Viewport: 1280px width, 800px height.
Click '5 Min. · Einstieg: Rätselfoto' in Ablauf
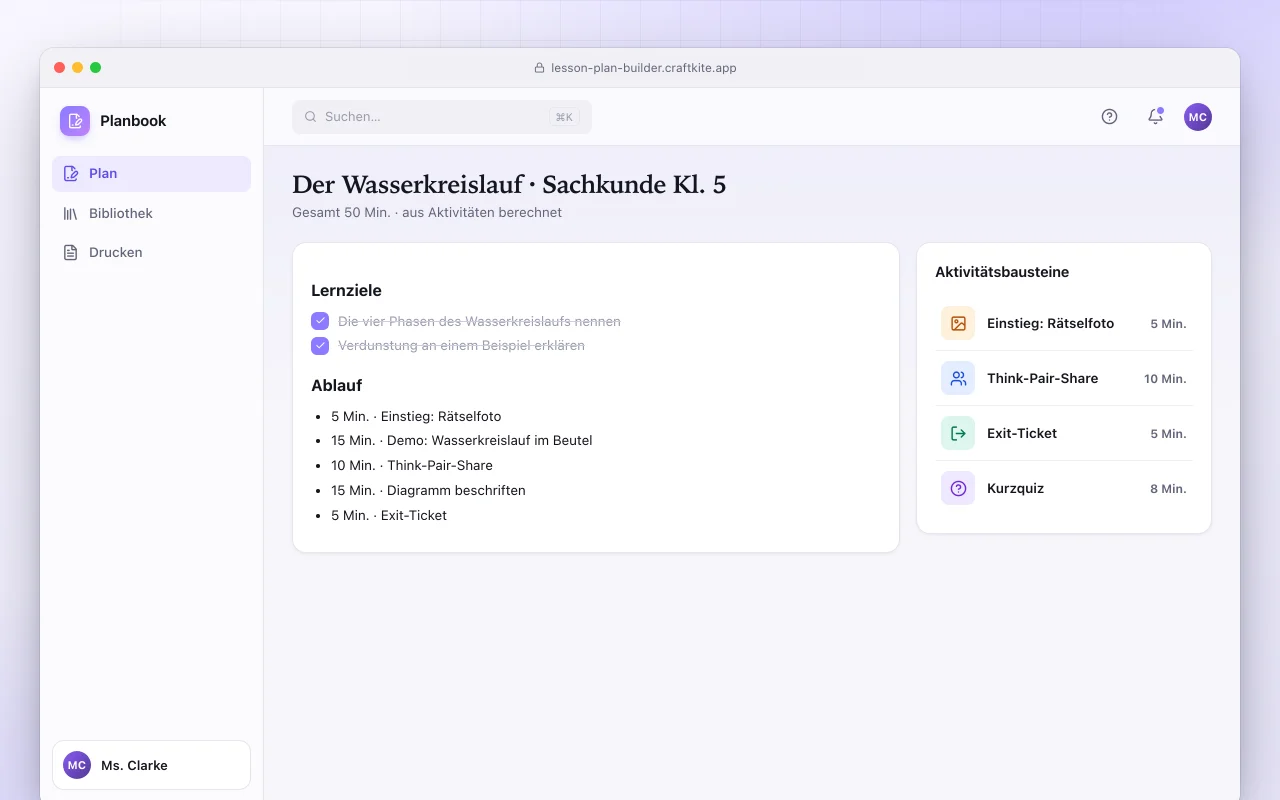click(416, 416)
